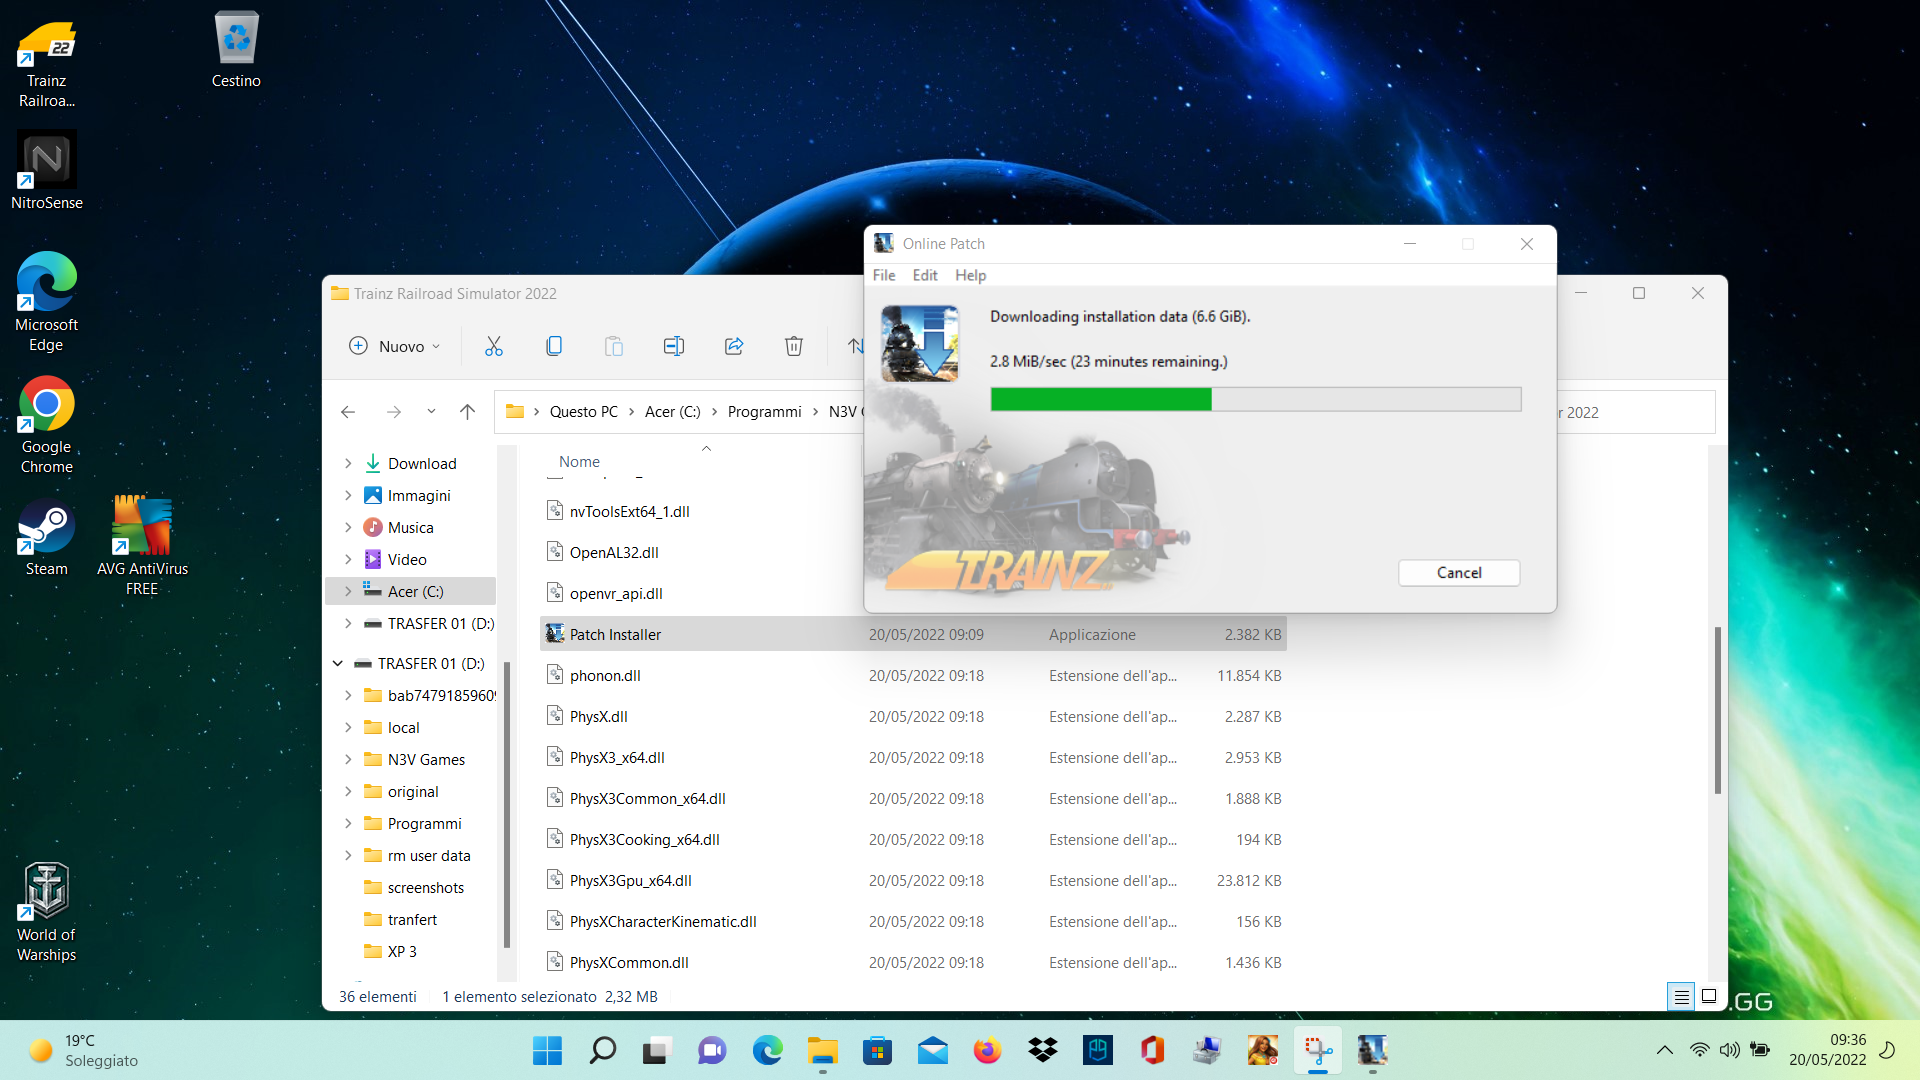The image size is (1920, 1080).
Task: Click the Copy icon in Explorer toolbar
Action: pos(554,346)
